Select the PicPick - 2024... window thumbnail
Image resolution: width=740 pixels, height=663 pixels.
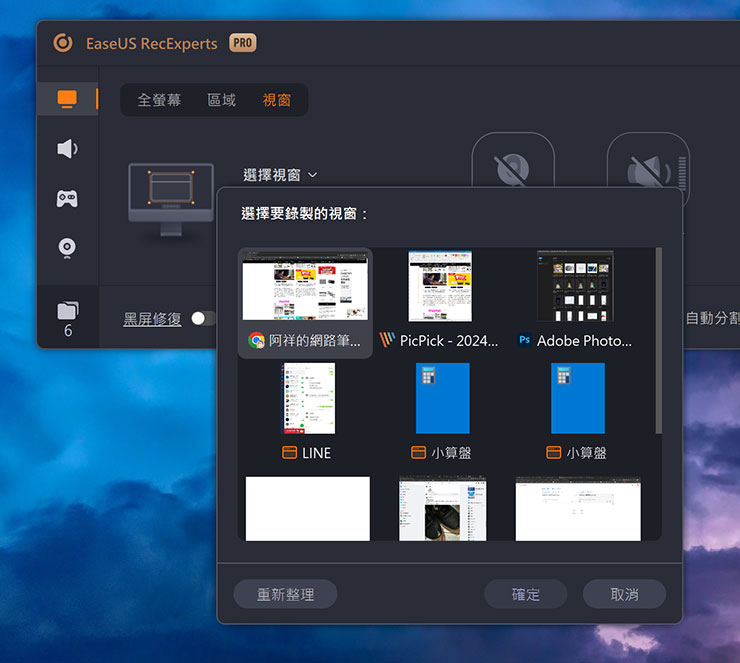440,286
